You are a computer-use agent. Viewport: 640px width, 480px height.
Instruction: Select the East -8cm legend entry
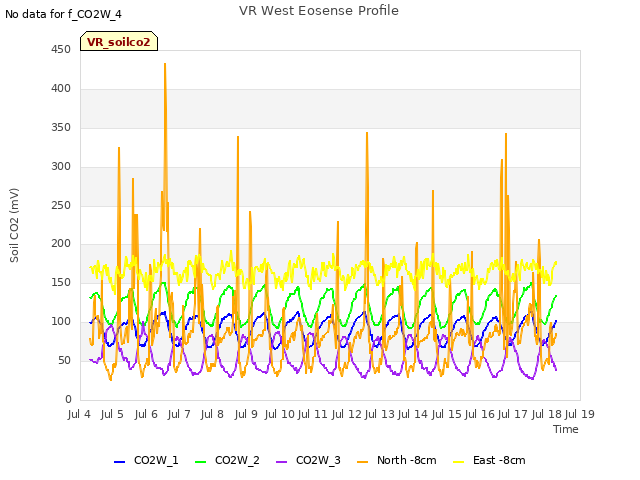[489, 460]
